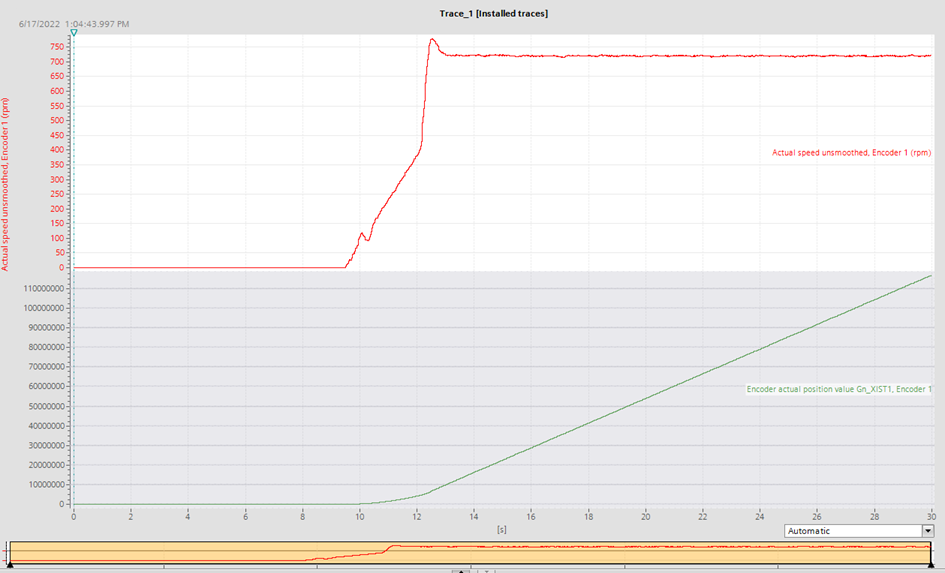Click the '400' tick on the rpm axis
Viewport: 945px width, 573px height.
pos(57,150)
